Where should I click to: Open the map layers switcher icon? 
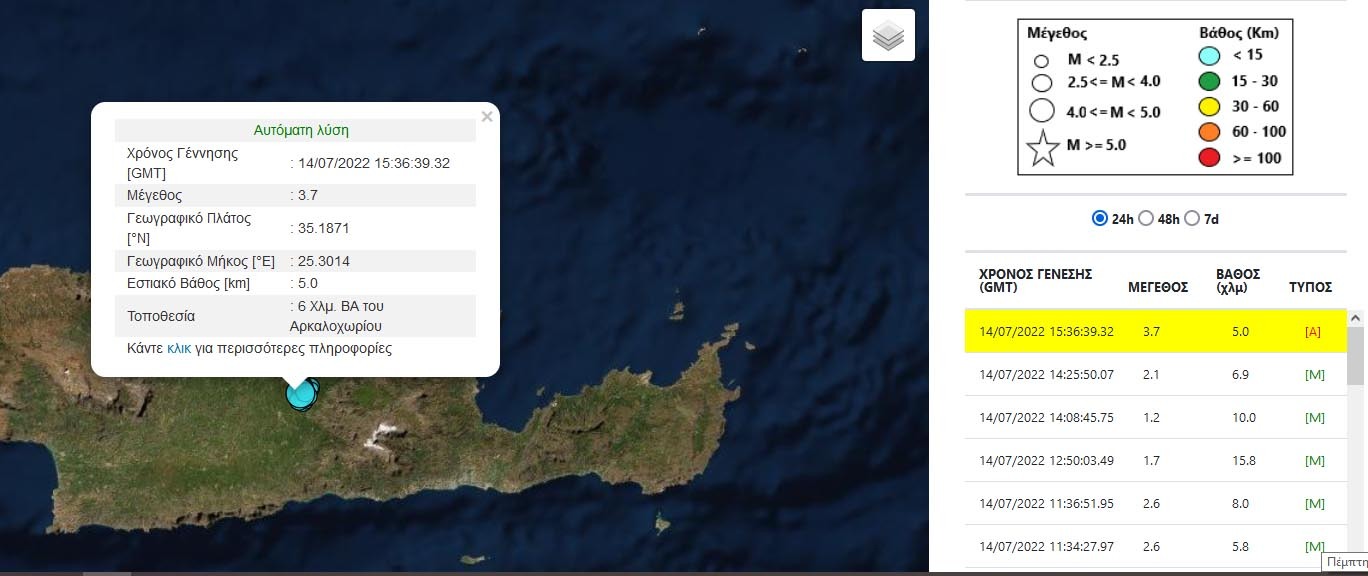888,36
